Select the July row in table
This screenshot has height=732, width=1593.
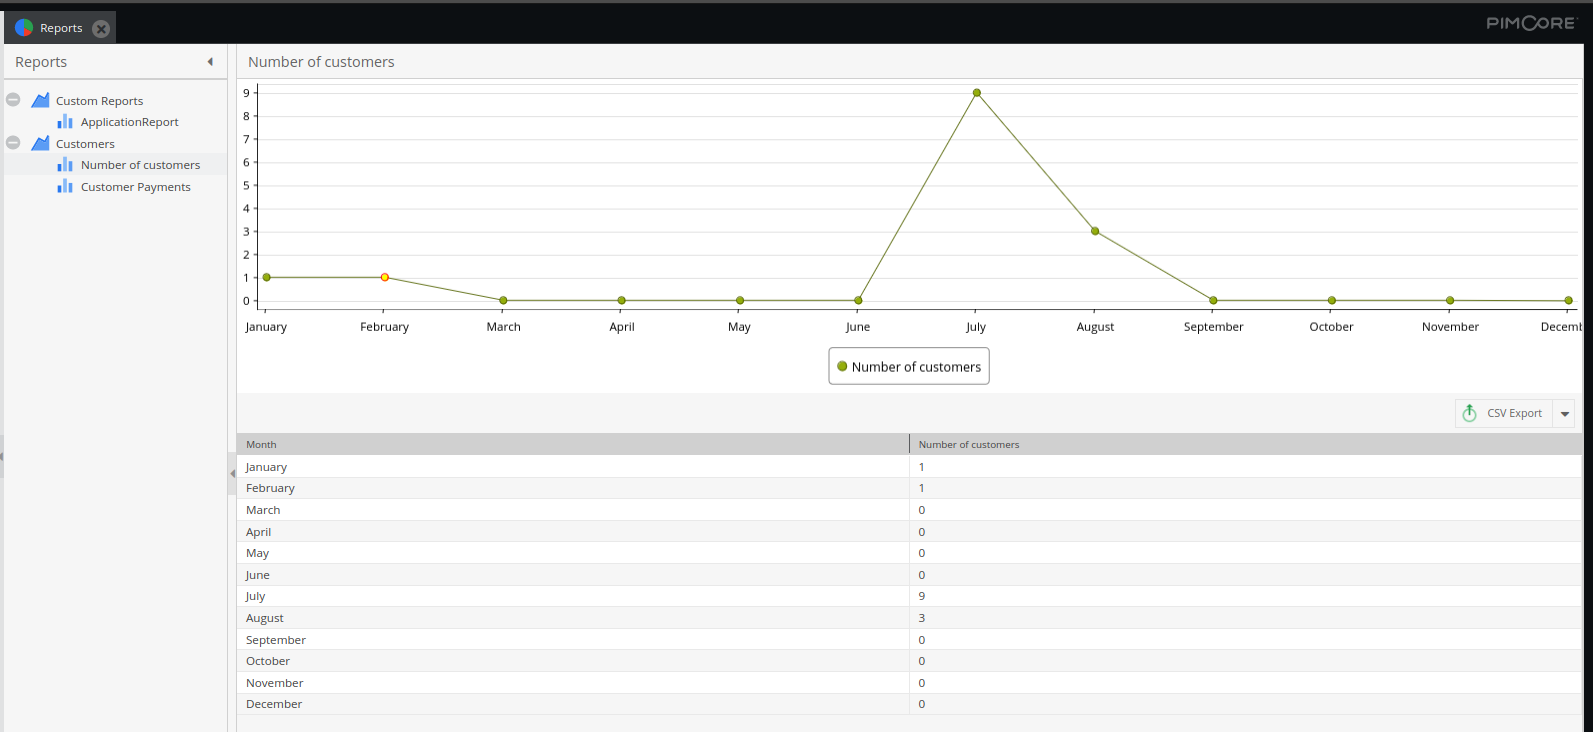[909, 596]
